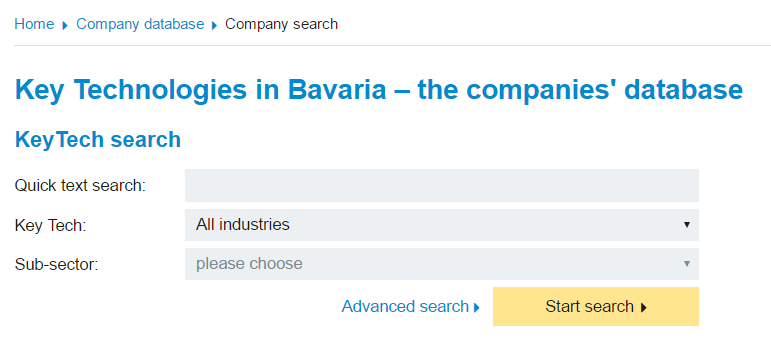Click the black arrow of Key Tech dropdown

click(x=687, y=225)
